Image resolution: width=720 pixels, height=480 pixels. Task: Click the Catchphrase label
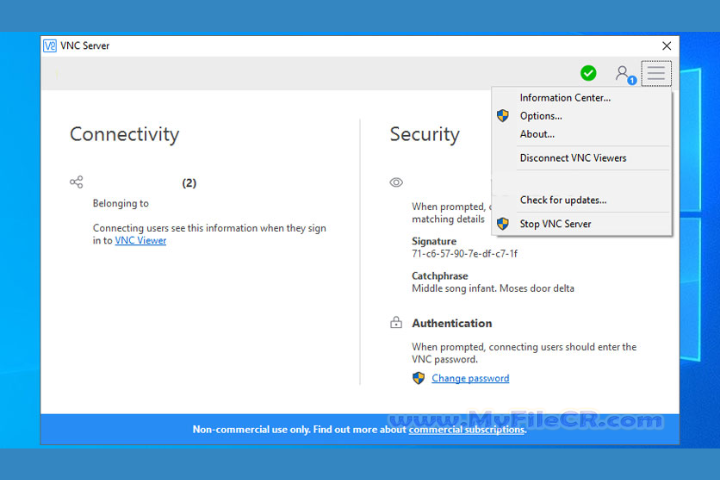tap(439, 276)
